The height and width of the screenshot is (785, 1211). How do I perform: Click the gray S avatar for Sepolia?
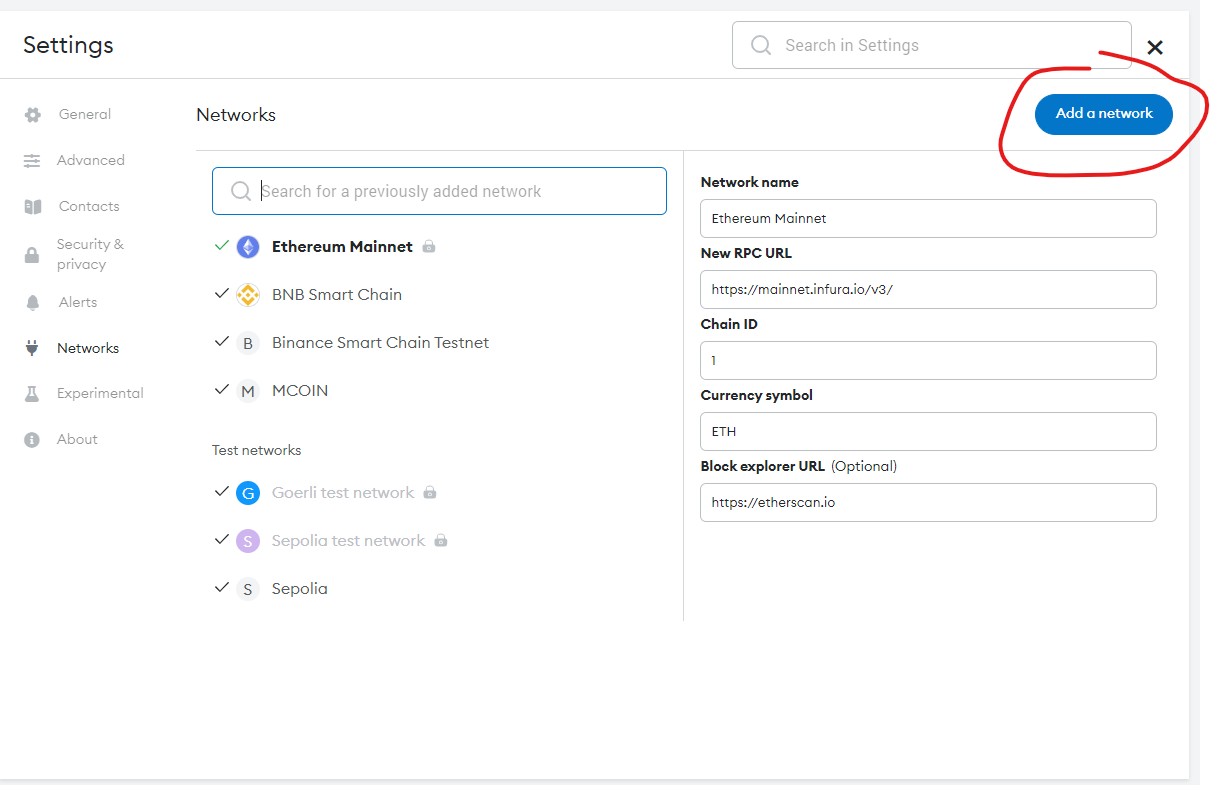248,589
